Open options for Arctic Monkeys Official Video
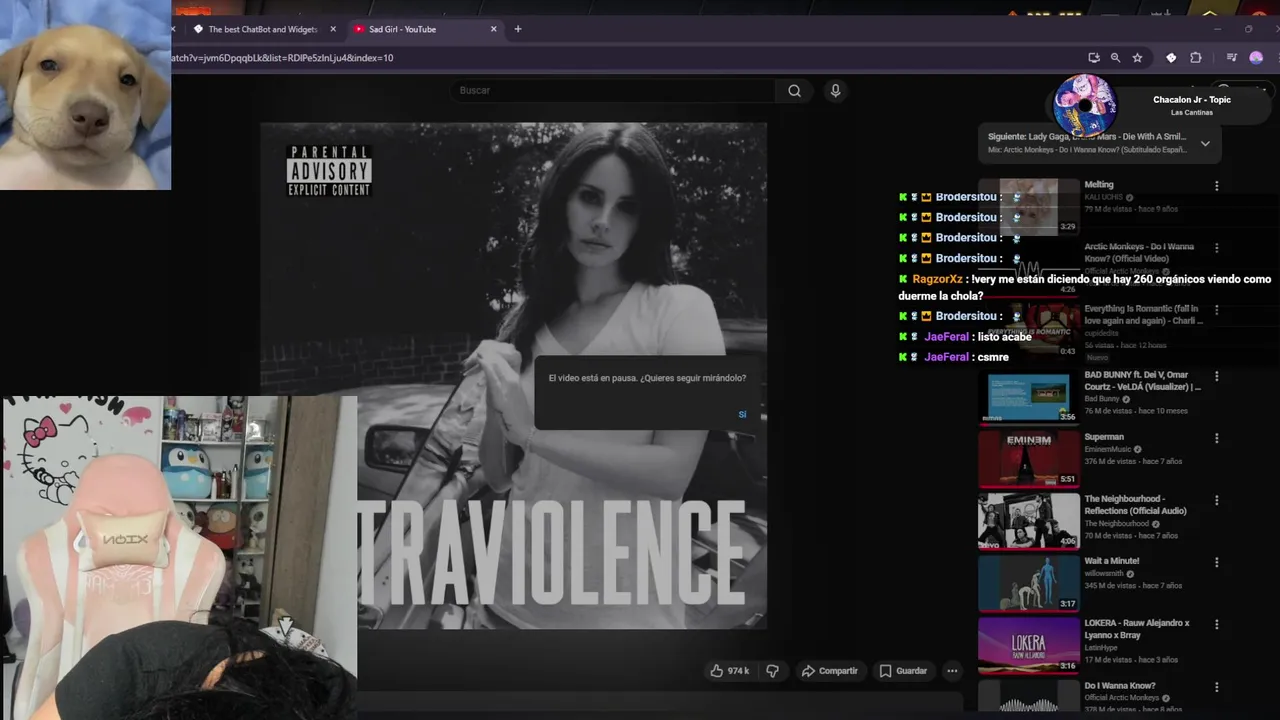 coord(1216,248)
